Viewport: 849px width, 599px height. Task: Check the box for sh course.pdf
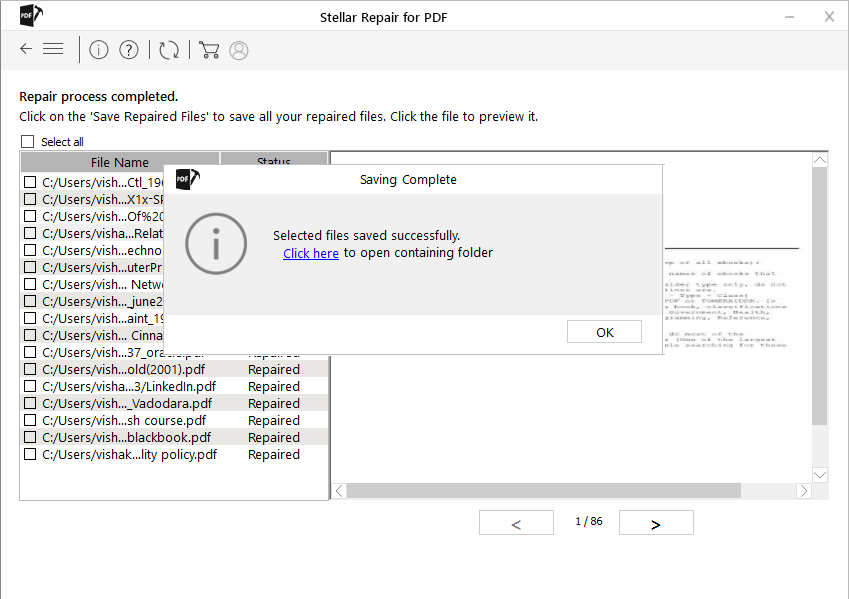(30, 420)
